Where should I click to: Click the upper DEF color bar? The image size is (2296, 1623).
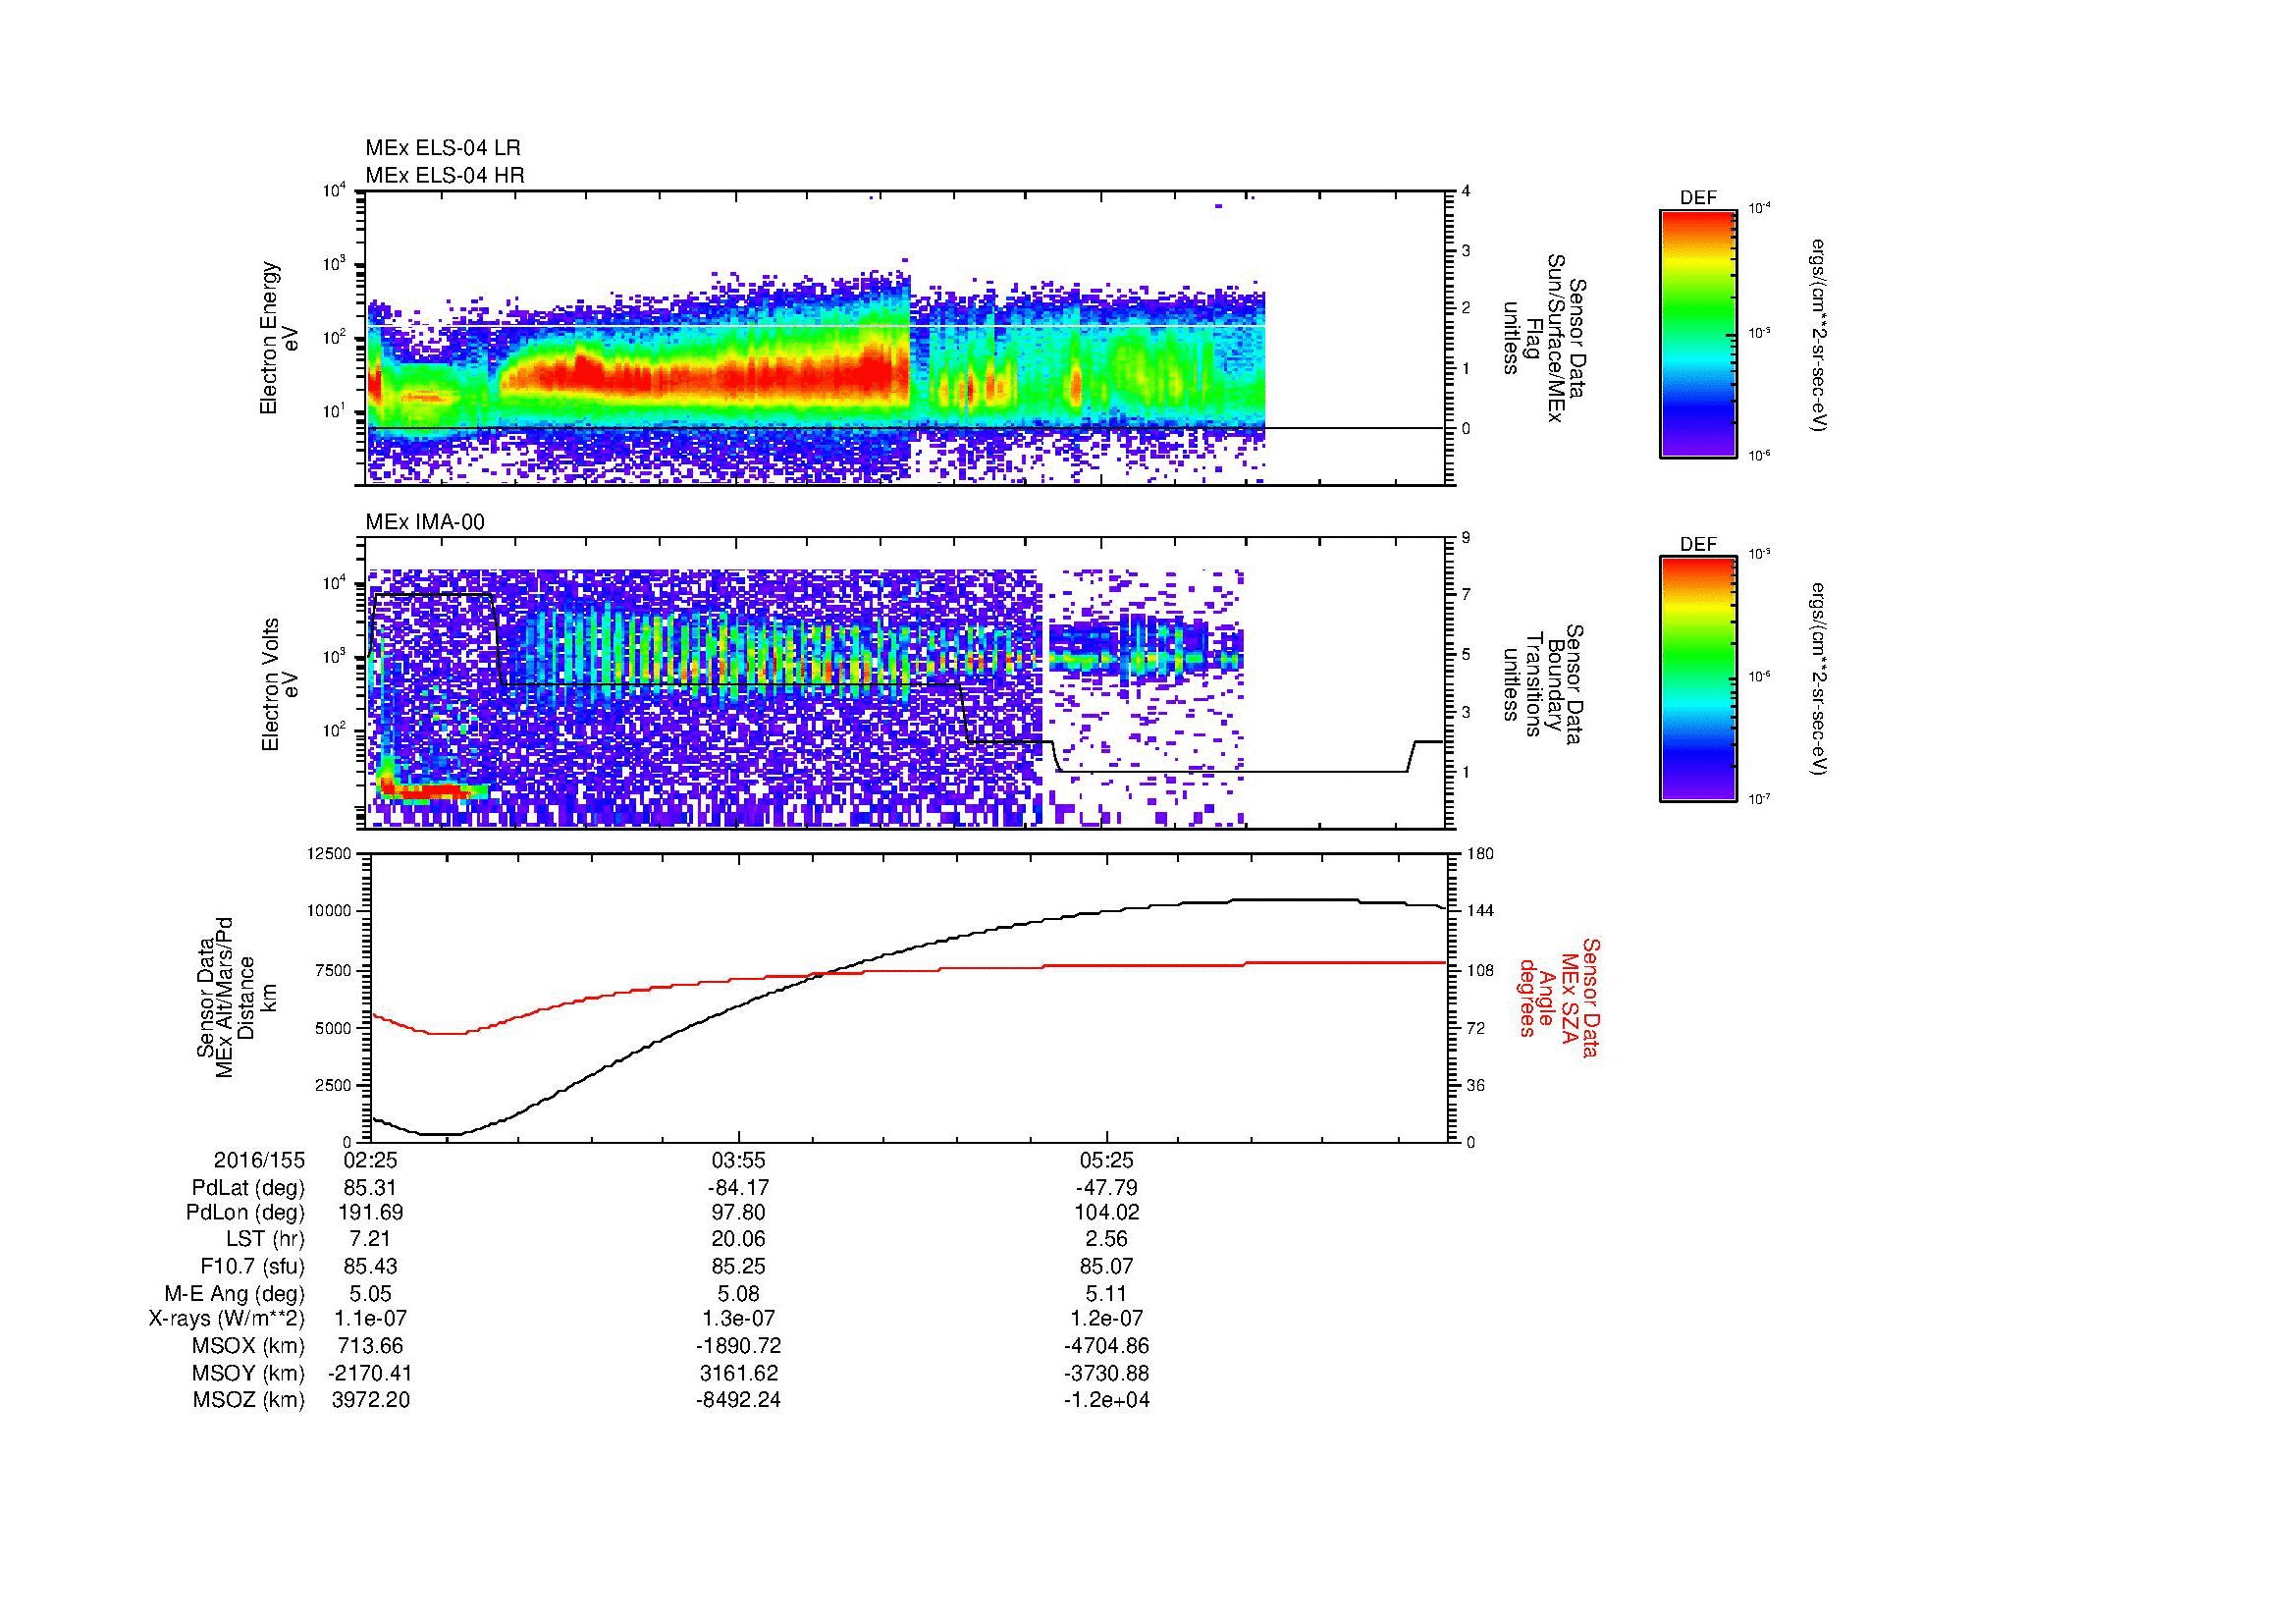tap(1697, 333)
